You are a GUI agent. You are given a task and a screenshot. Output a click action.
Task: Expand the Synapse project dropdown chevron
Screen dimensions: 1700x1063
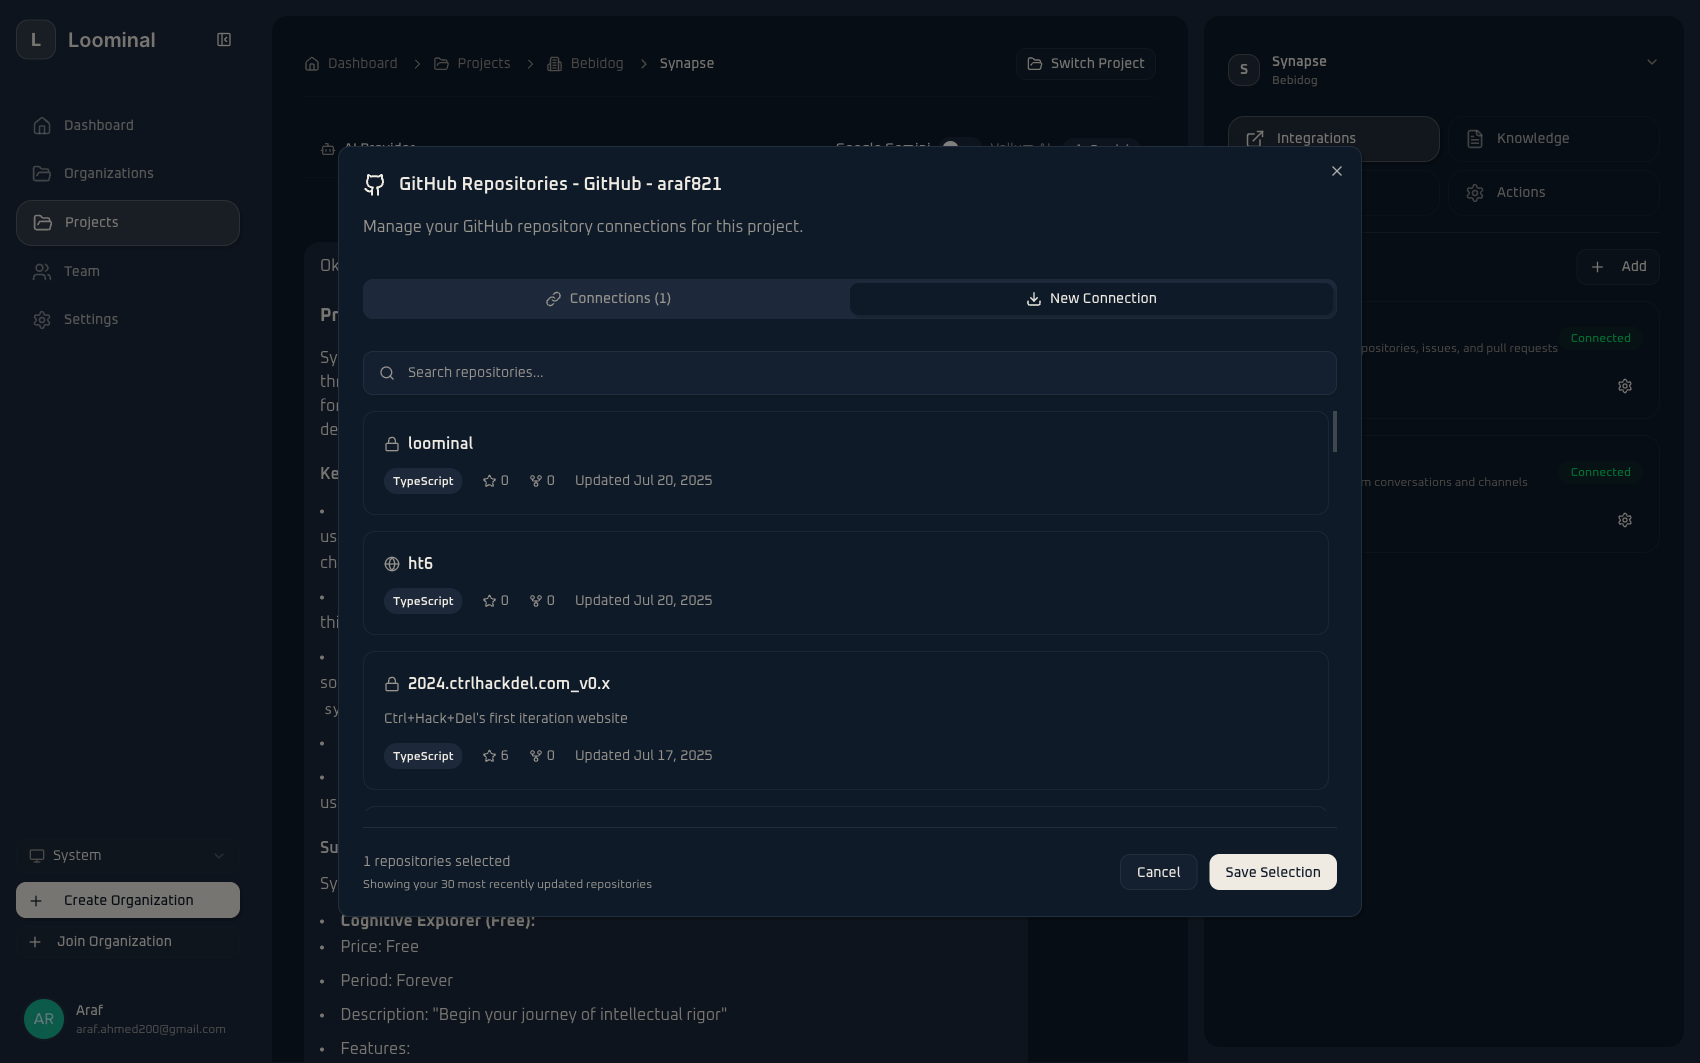[1652, 62]
